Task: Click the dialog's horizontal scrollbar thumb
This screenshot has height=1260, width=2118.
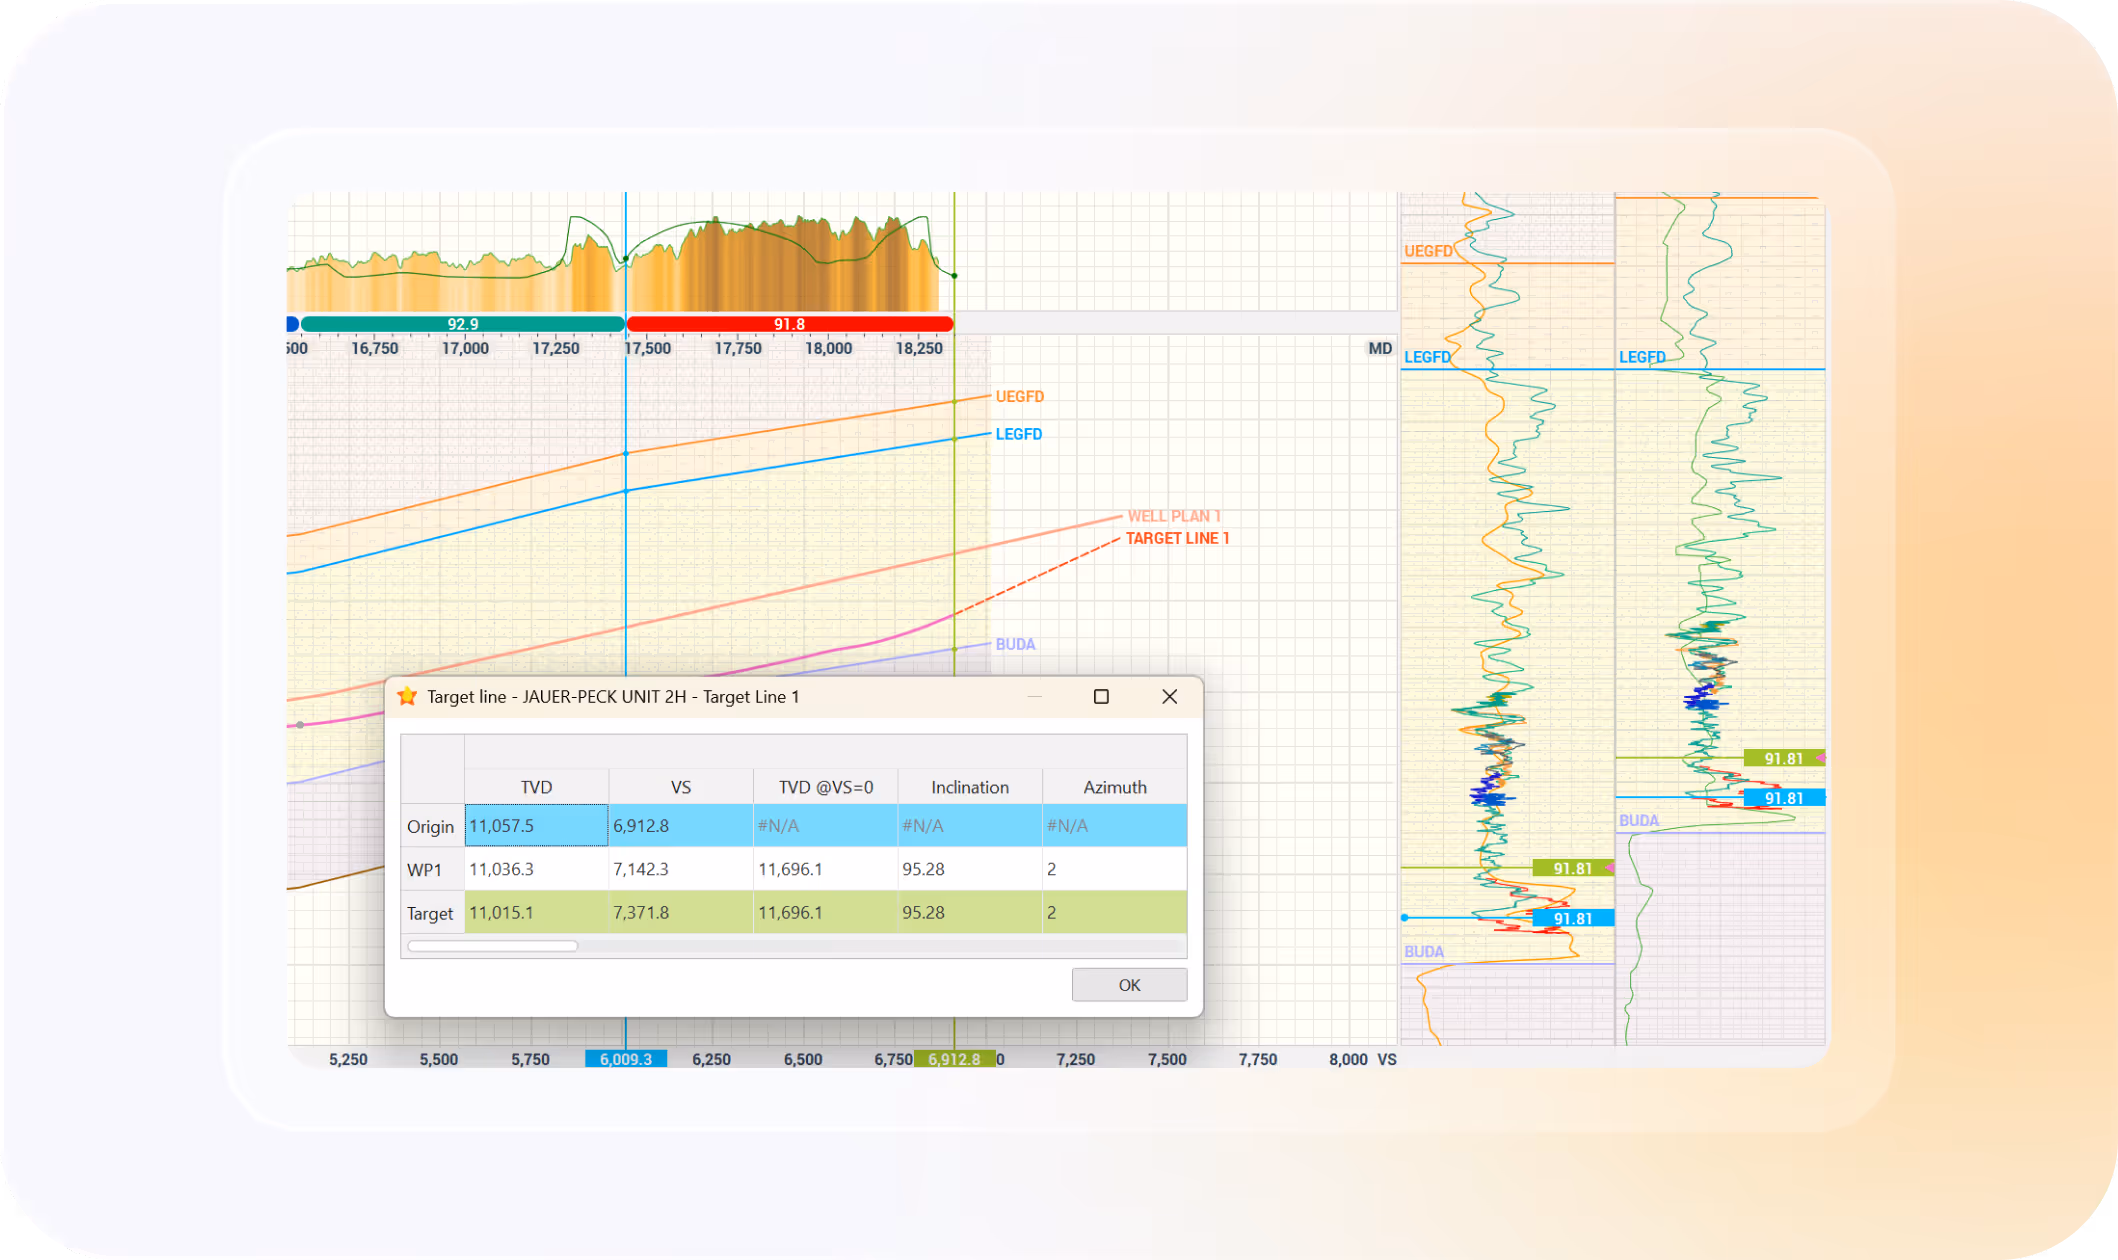Action: tap(492, 946)
